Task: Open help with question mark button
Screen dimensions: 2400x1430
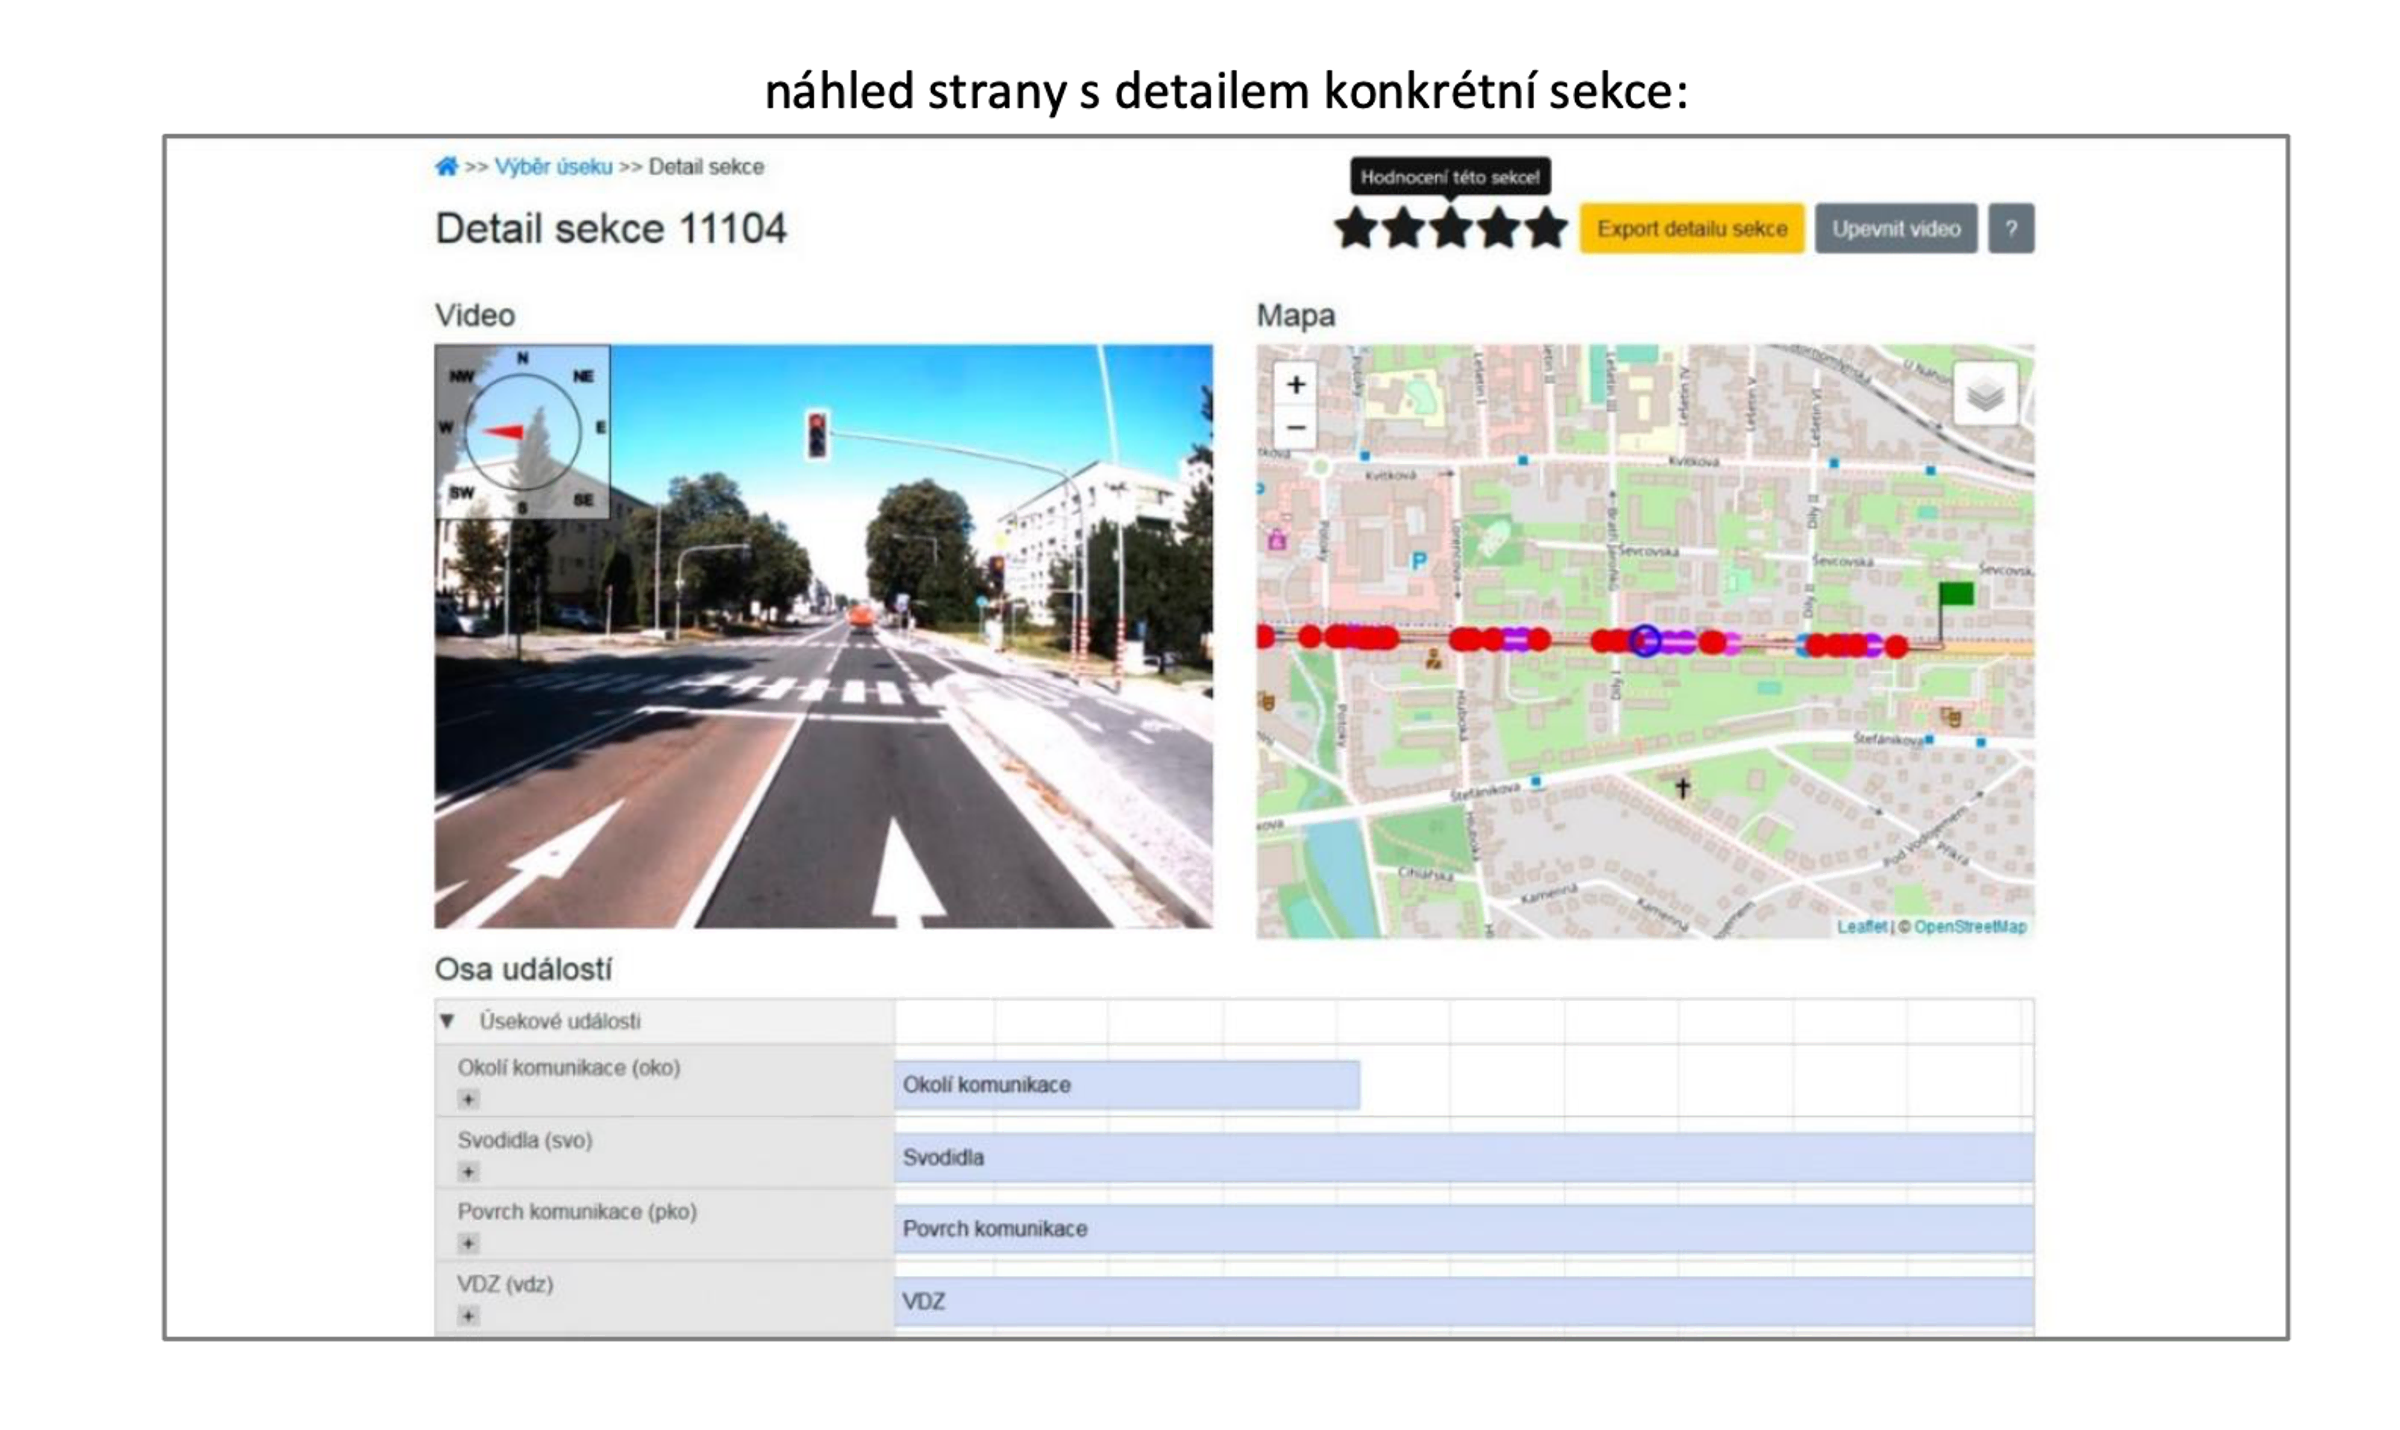Action: click(2010, 228)
